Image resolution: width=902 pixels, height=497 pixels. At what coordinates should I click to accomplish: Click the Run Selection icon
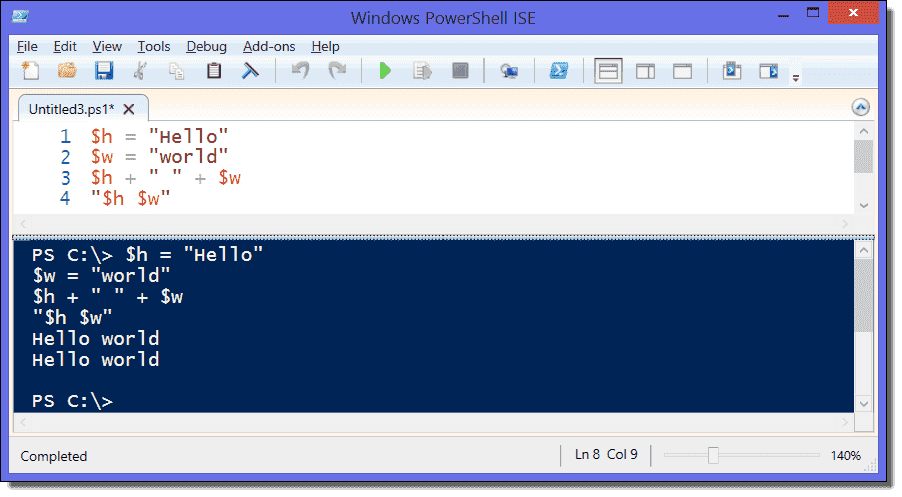click(422, 71)
